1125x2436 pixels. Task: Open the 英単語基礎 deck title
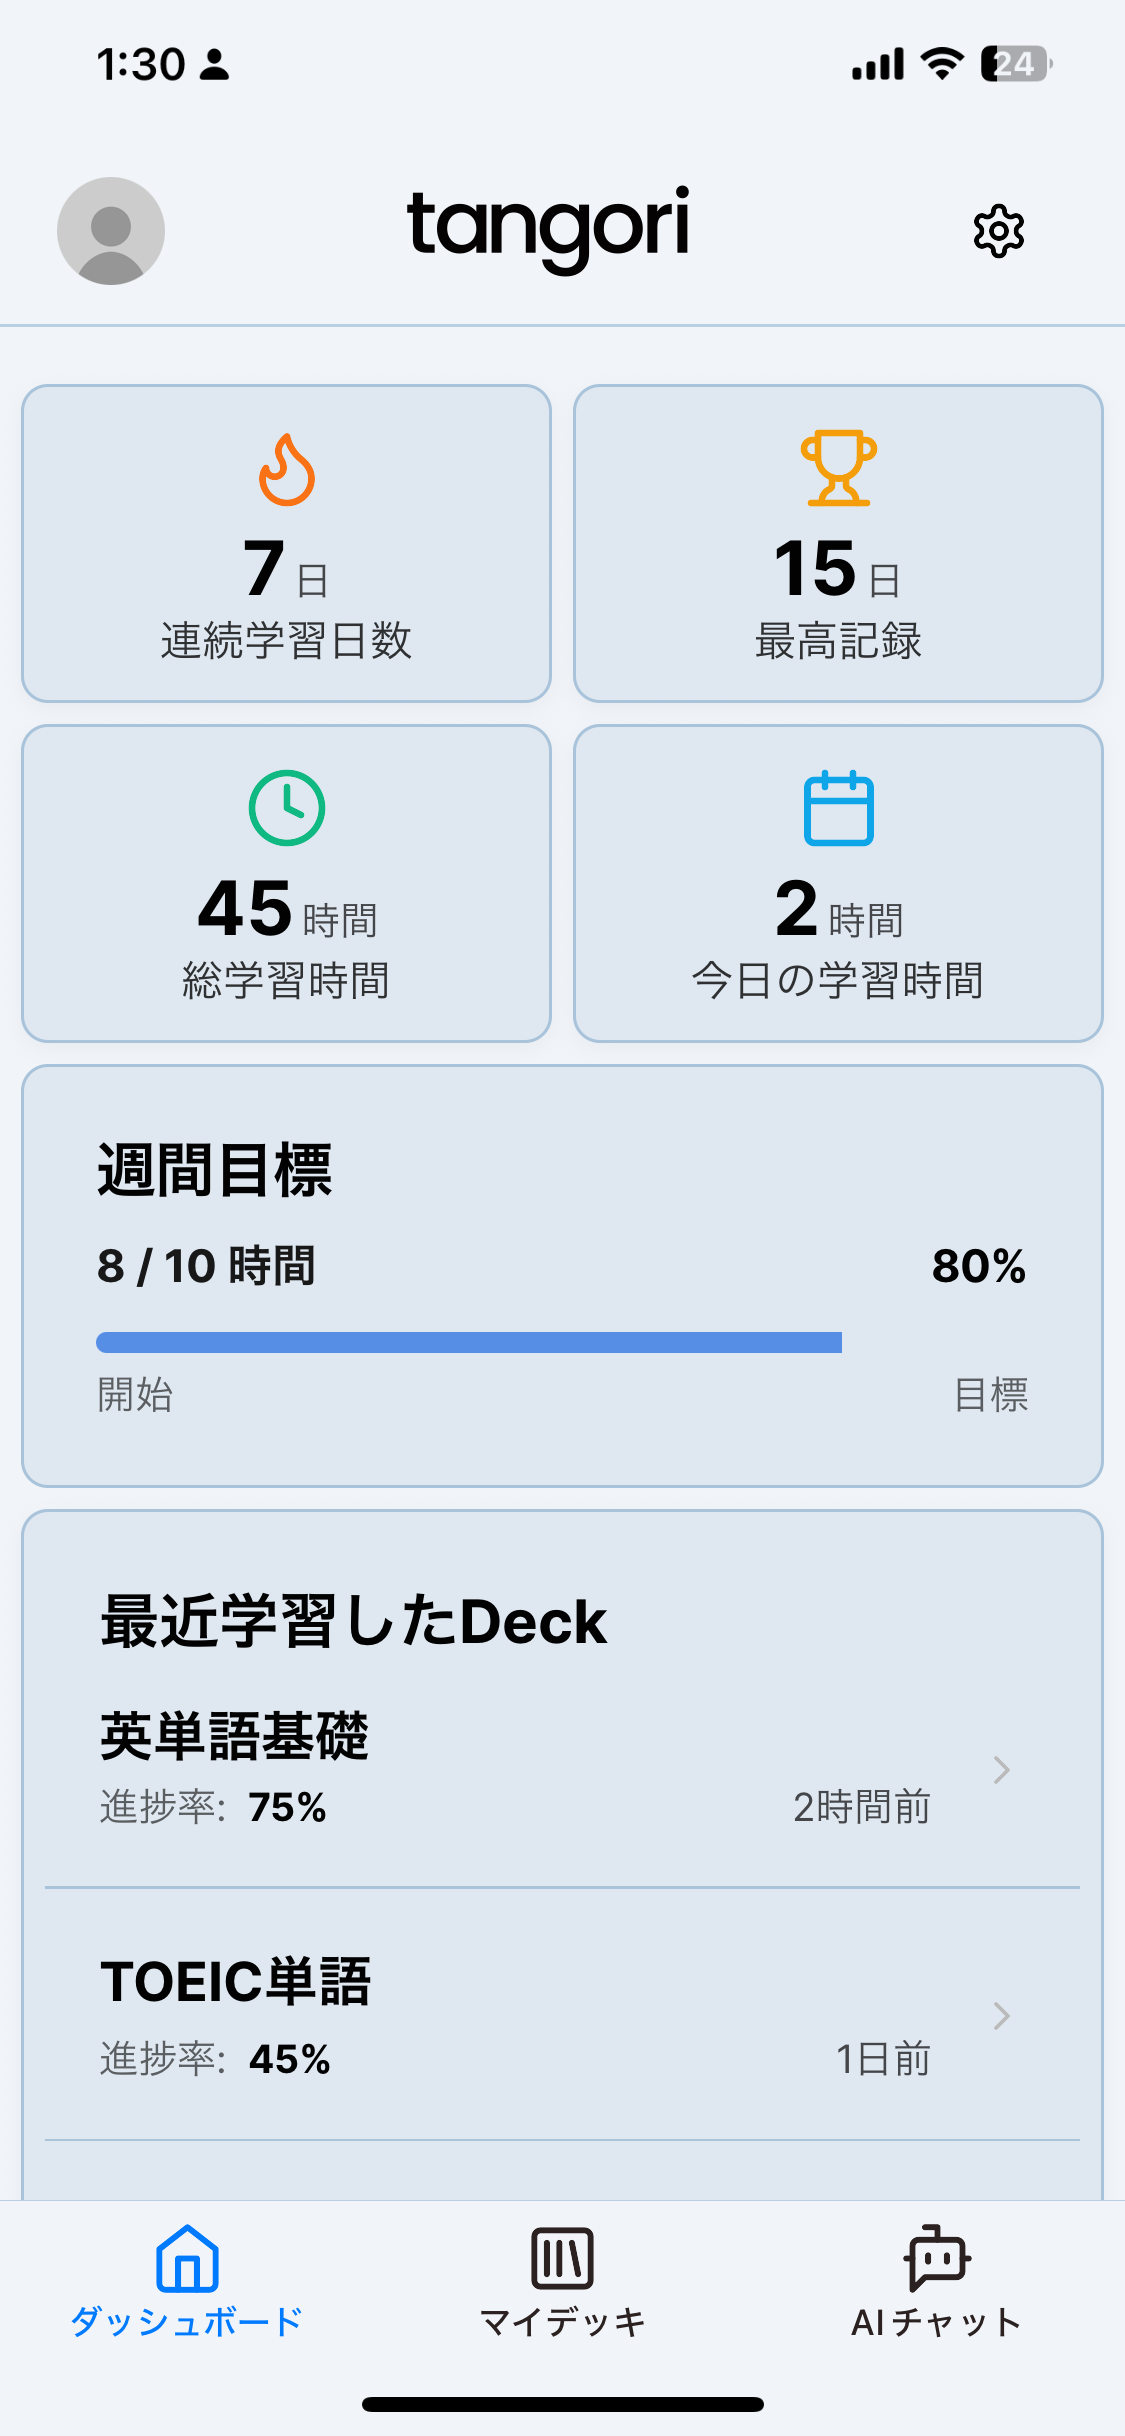[x=235, y=1736]
